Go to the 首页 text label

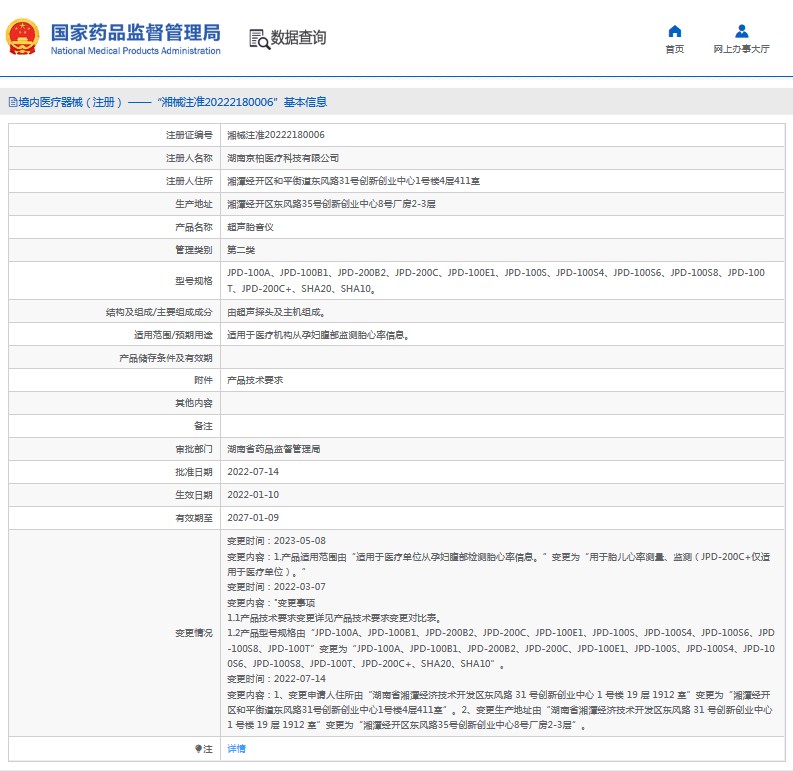(675, 49)
